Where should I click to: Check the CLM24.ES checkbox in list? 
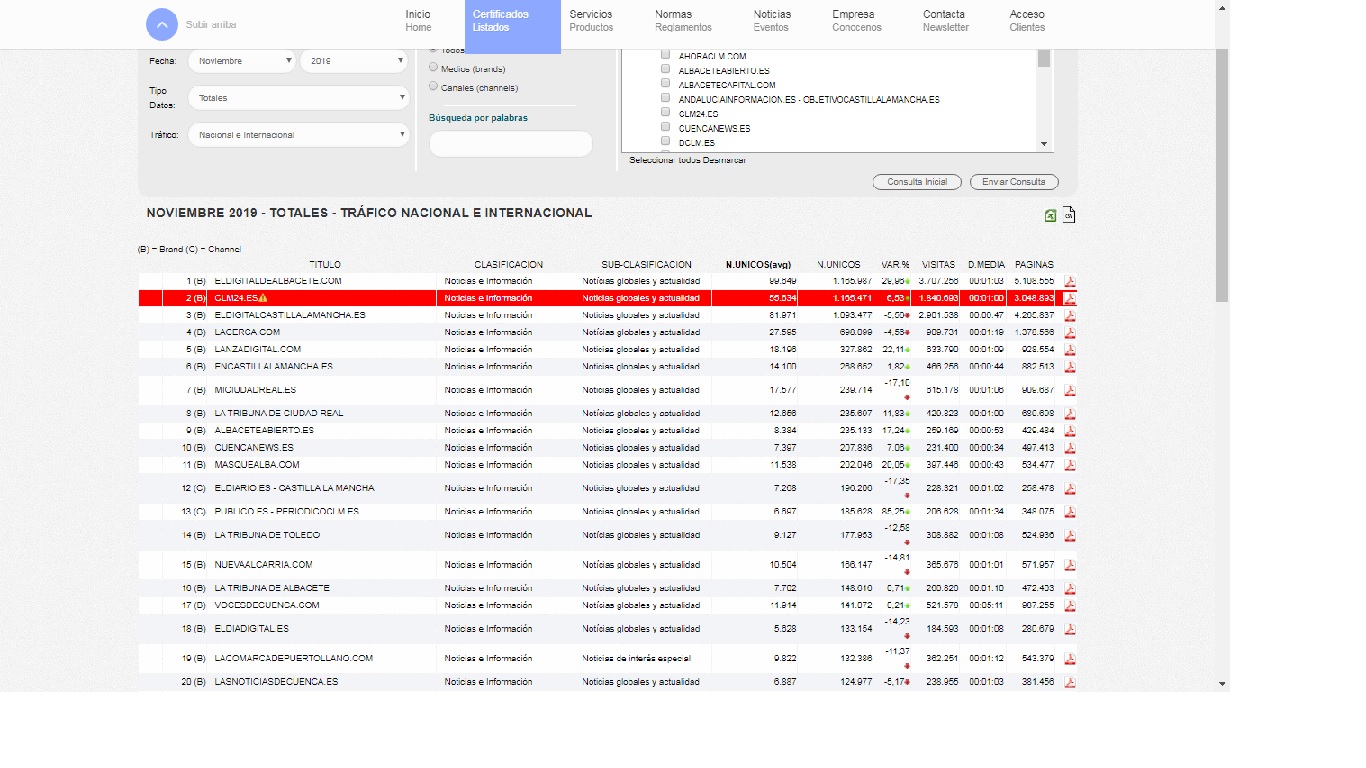pos(665,113)
